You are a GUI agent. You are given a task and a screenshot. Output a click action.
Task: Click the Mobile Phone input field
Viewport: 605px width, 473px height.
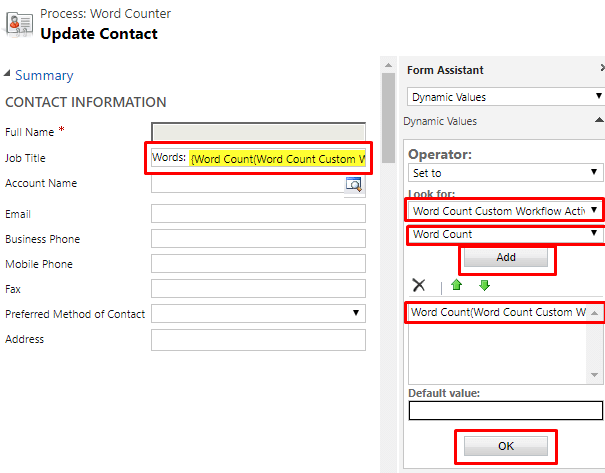258,264
